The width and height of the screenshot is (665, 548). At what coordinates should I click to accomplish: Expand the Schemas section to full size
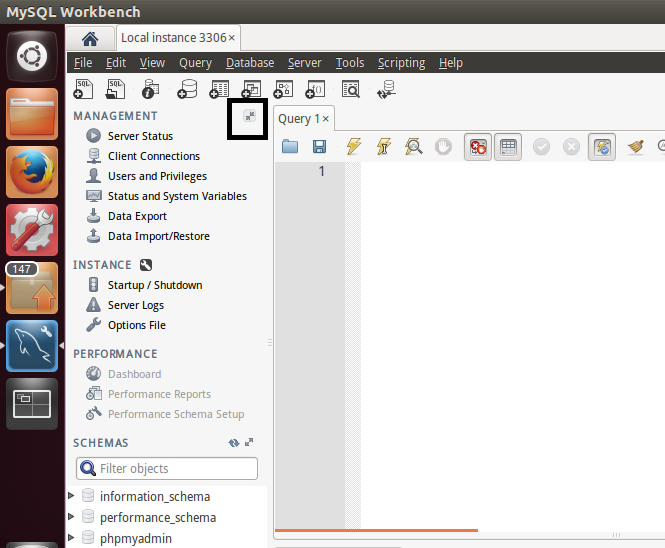point(249,442)
